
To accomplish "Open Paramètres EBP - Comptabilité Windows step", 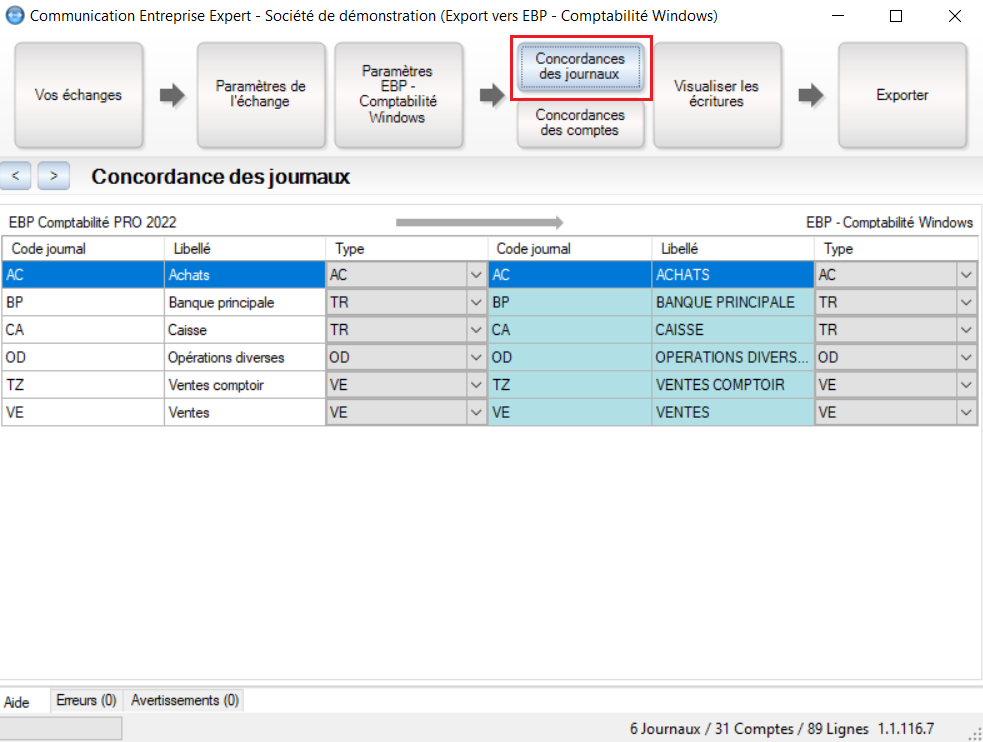I will point(399,95).
